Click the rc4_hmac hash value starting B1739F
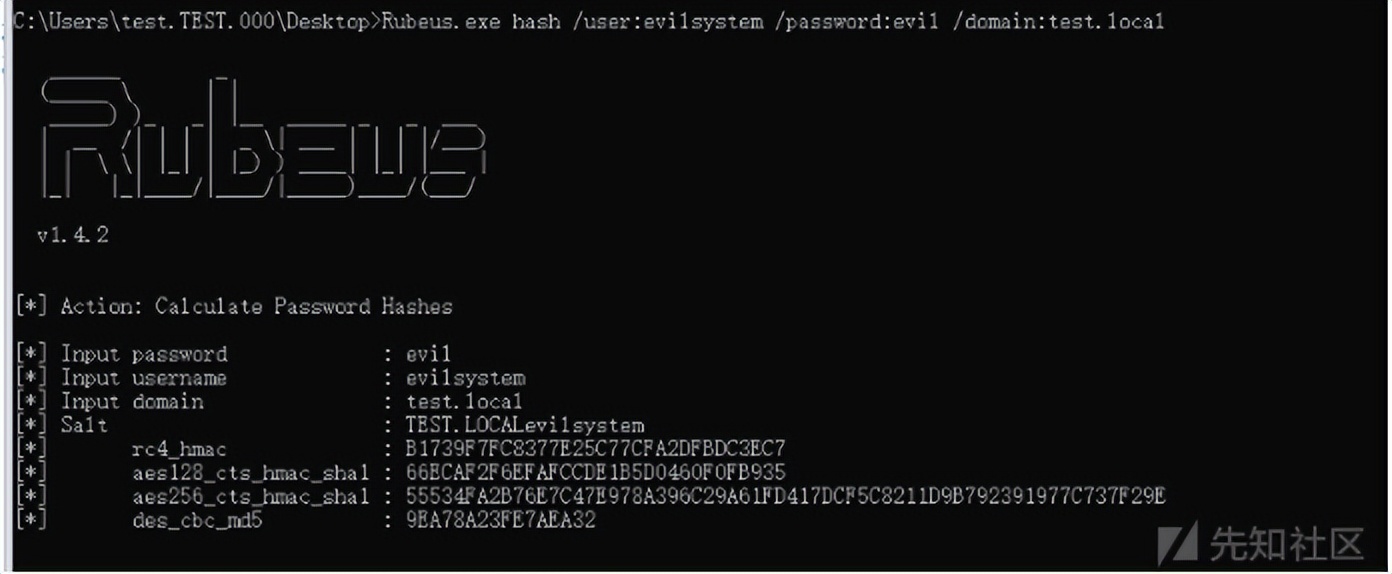Screen dimensions: 1392x574 [596, 449]
